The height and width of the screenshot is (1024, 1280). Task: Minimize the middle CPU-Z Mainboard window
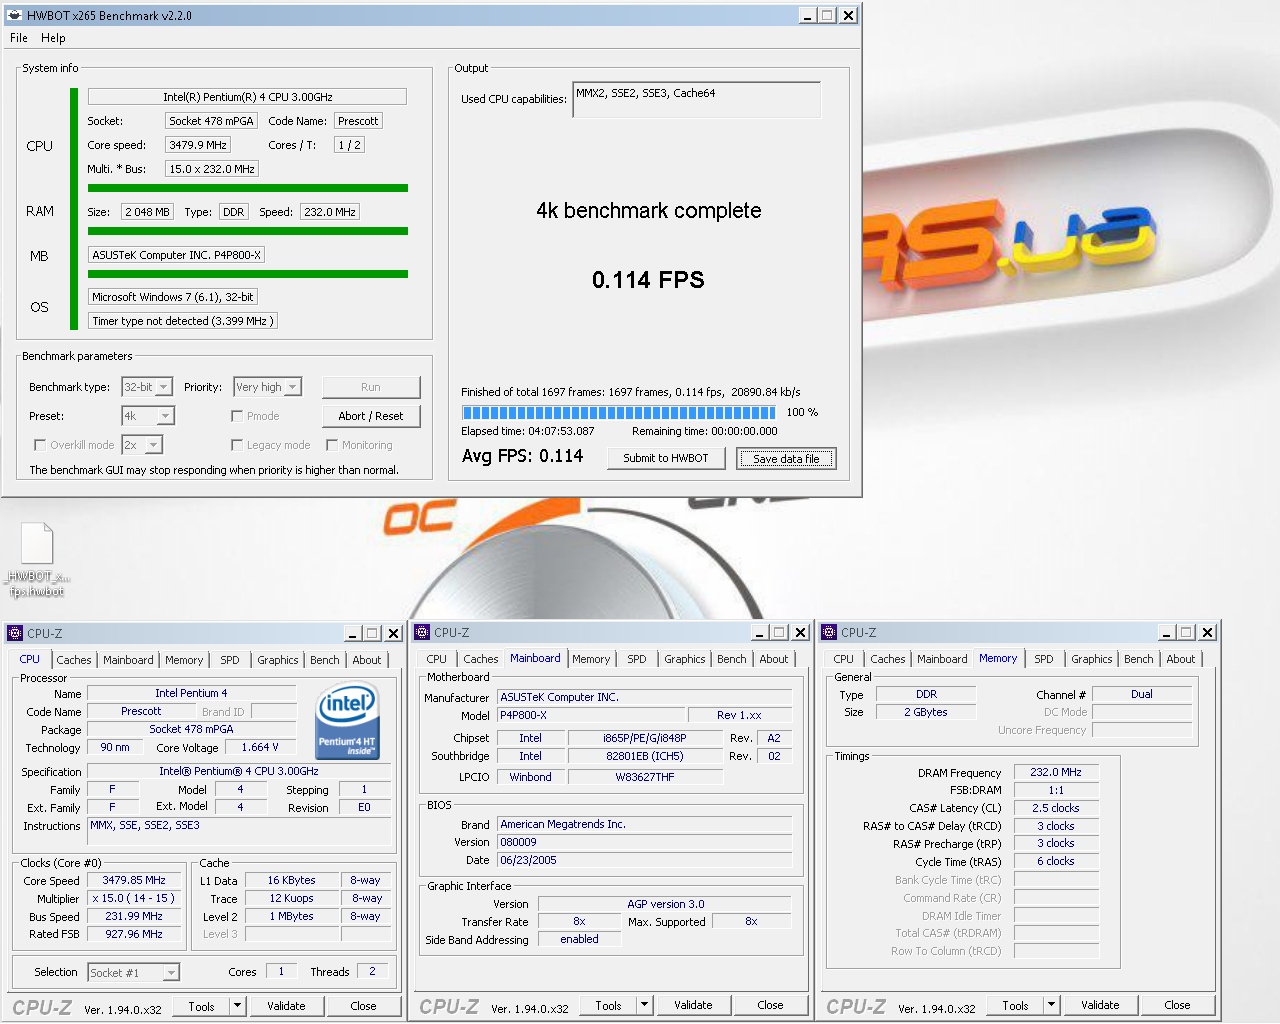760,633
